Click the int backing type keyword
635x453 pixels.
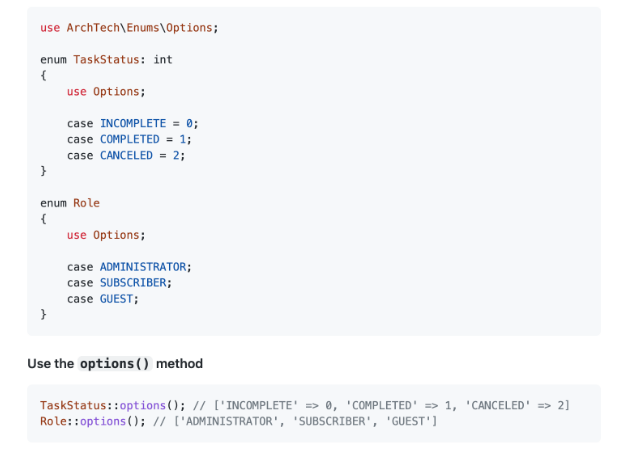pos(163,60)
